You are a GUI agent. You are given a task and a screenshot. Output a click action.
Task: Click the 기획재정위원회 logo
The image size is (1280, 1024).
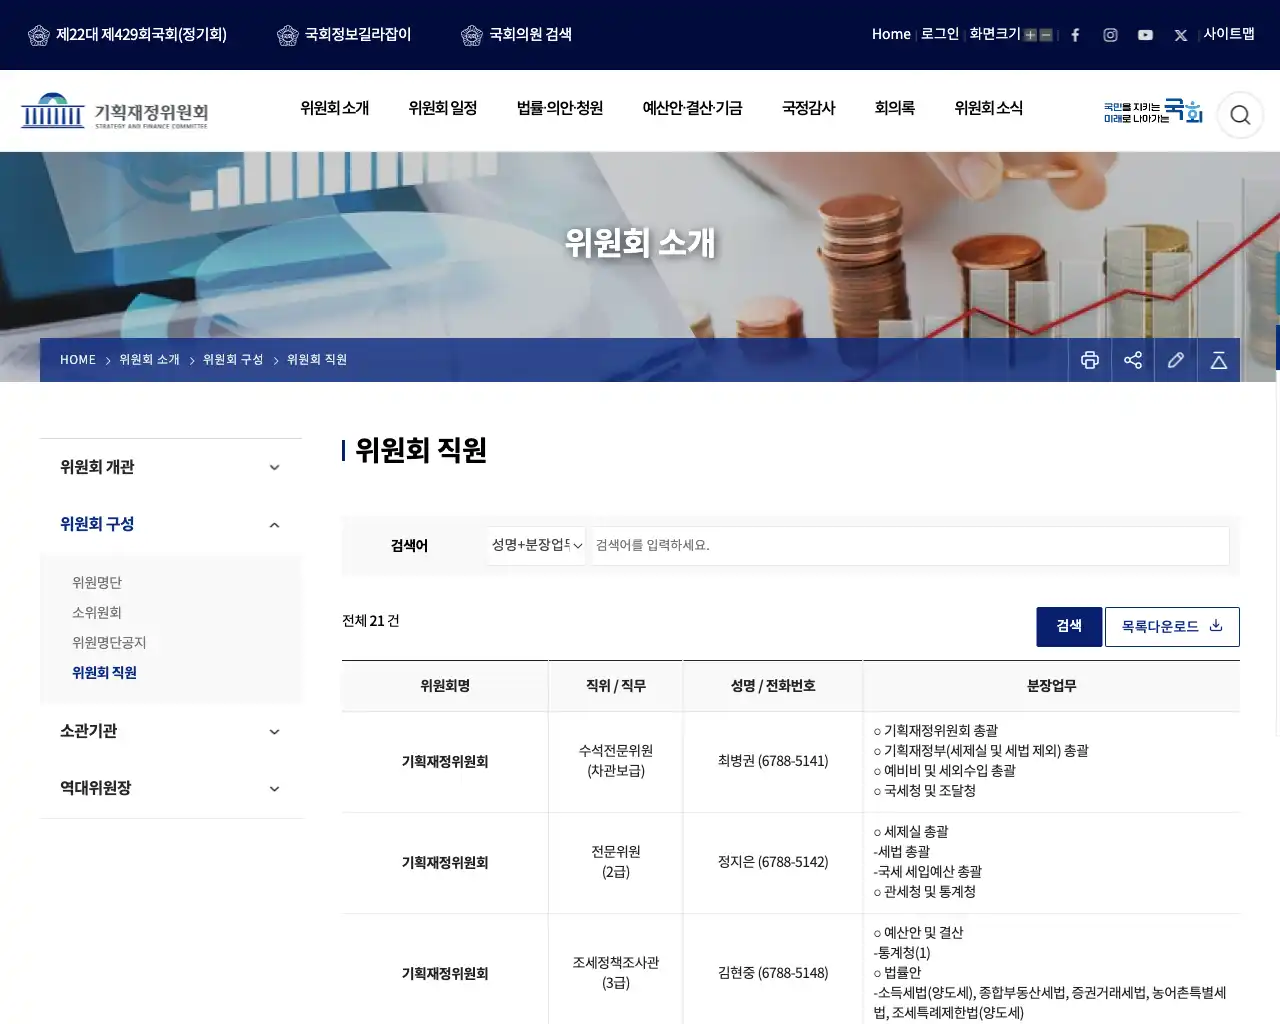(115, 111)
